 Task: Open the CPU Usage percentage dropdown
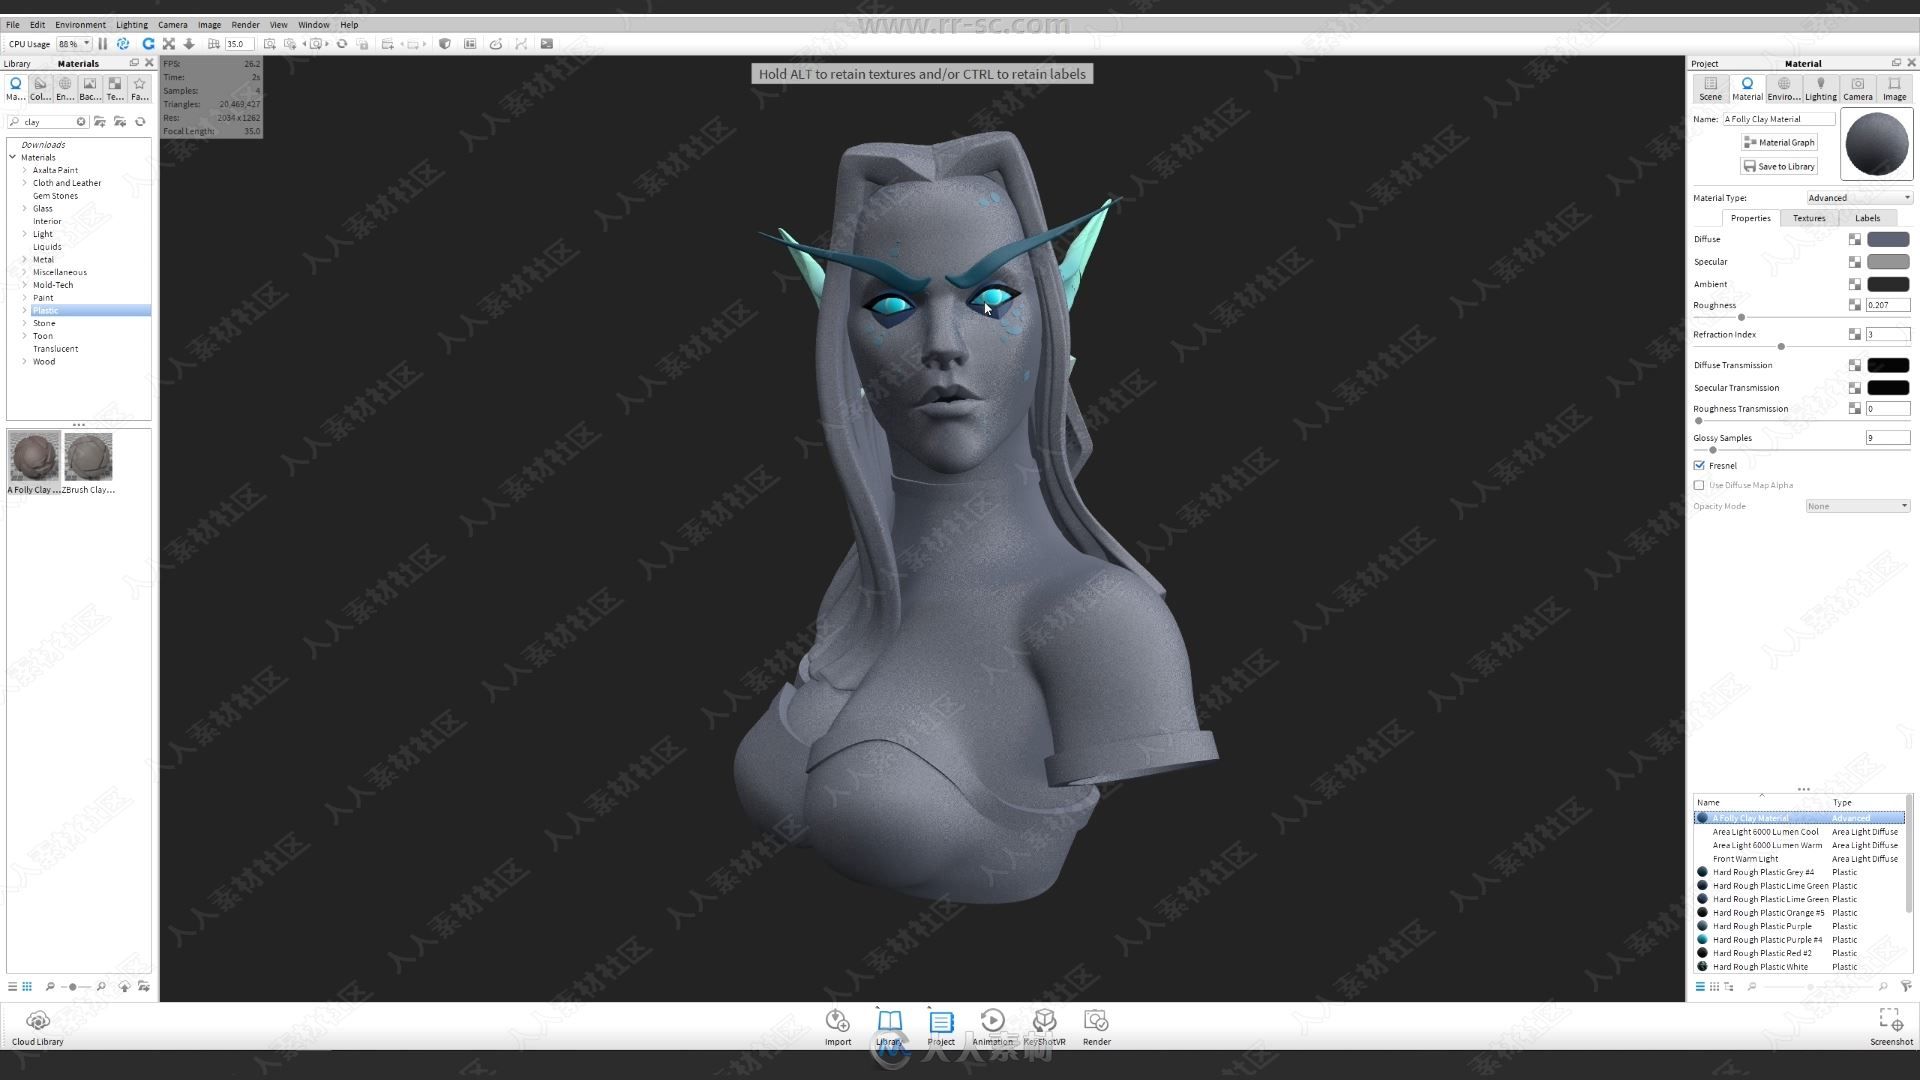point(75,44)
